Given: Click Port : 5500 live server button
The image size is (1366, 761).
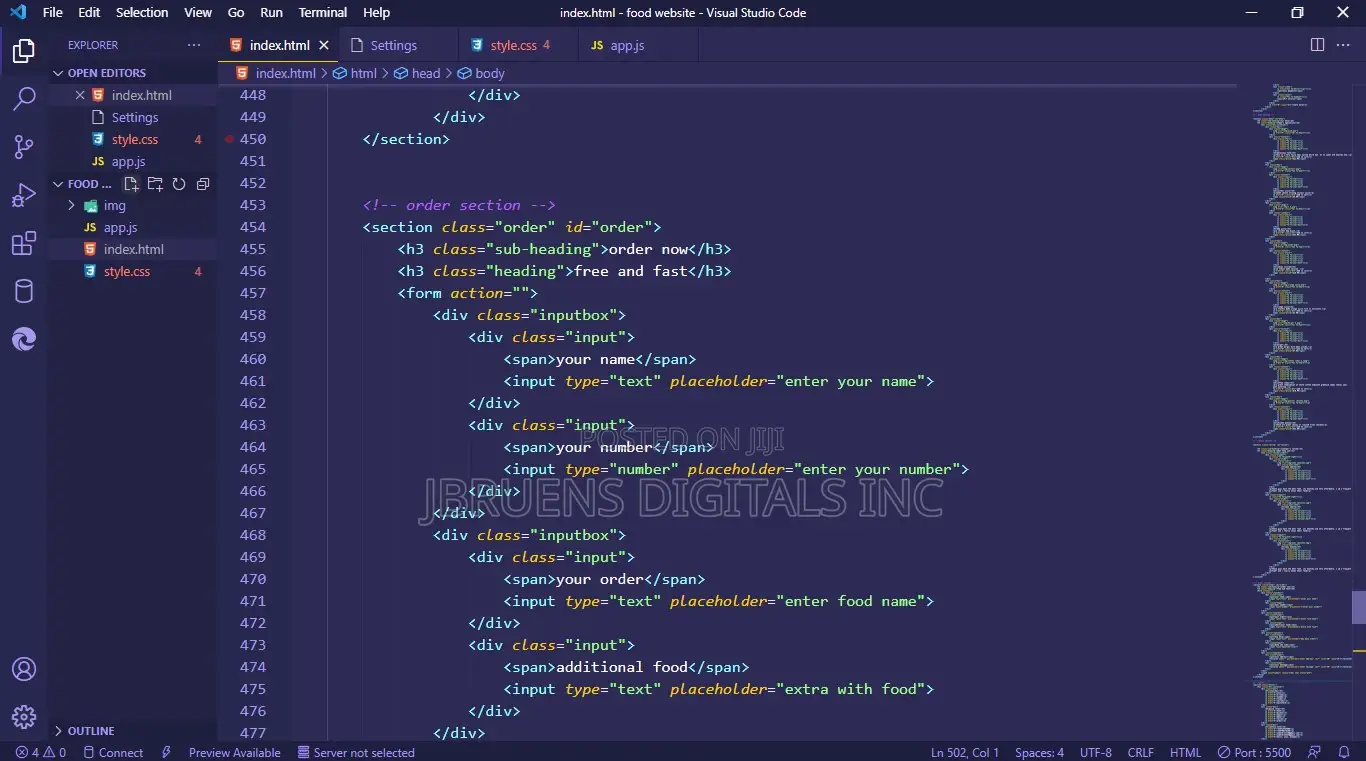Looking at the screenshot, I should click(x=1254, y=752).
